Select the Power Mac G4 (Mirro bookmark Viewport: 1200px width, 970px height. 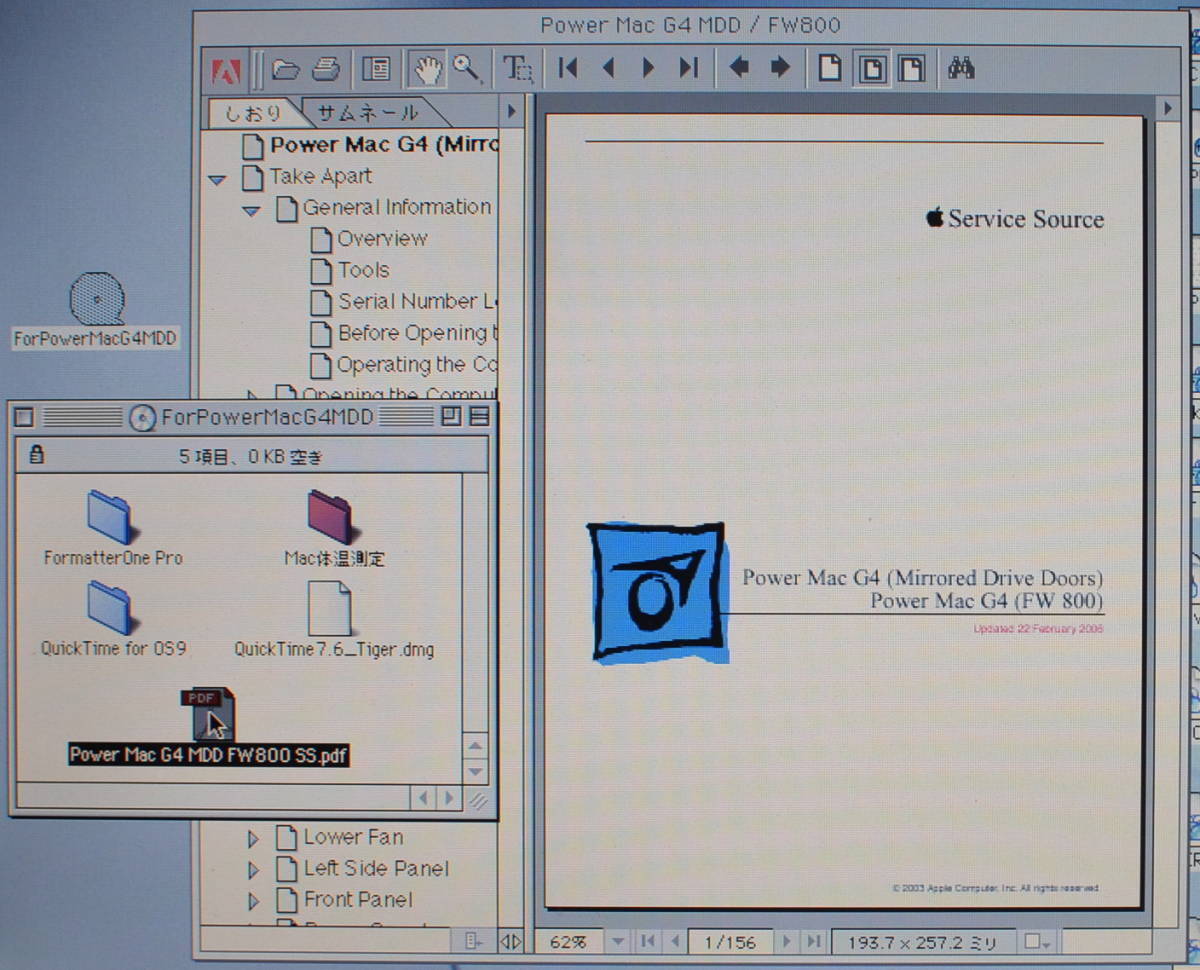click(x=382, y=145)
